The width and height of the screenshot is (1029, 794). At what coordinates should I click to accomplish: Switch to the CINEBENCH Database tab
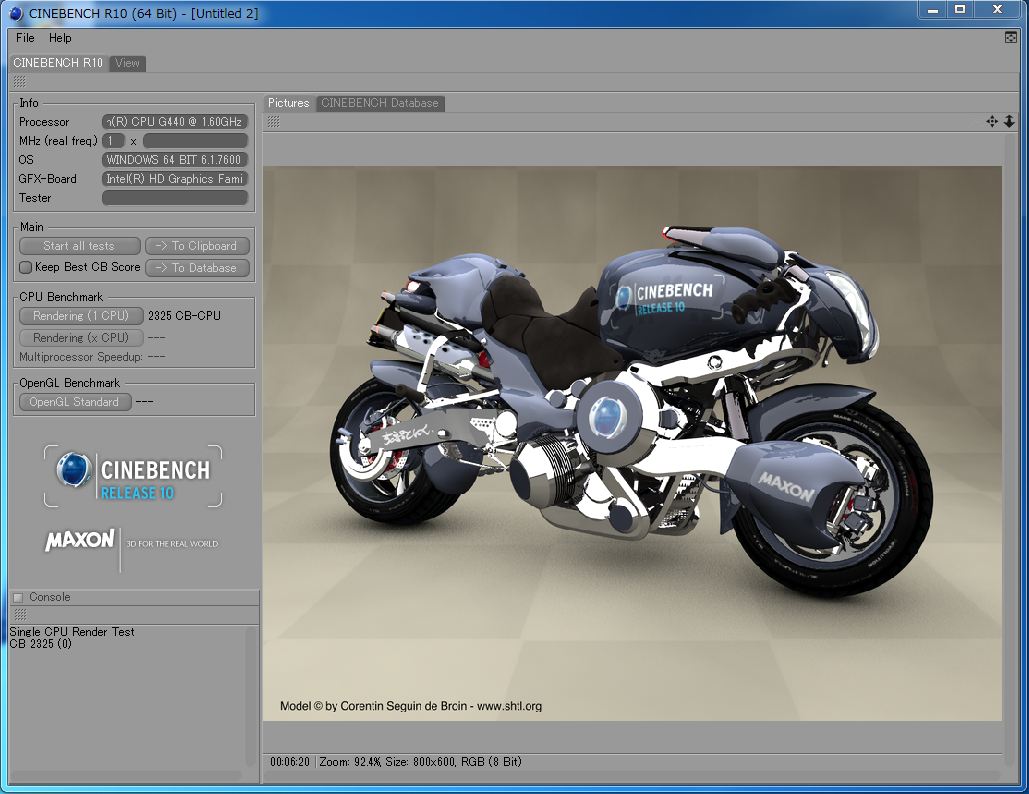(x=379, y=103)
